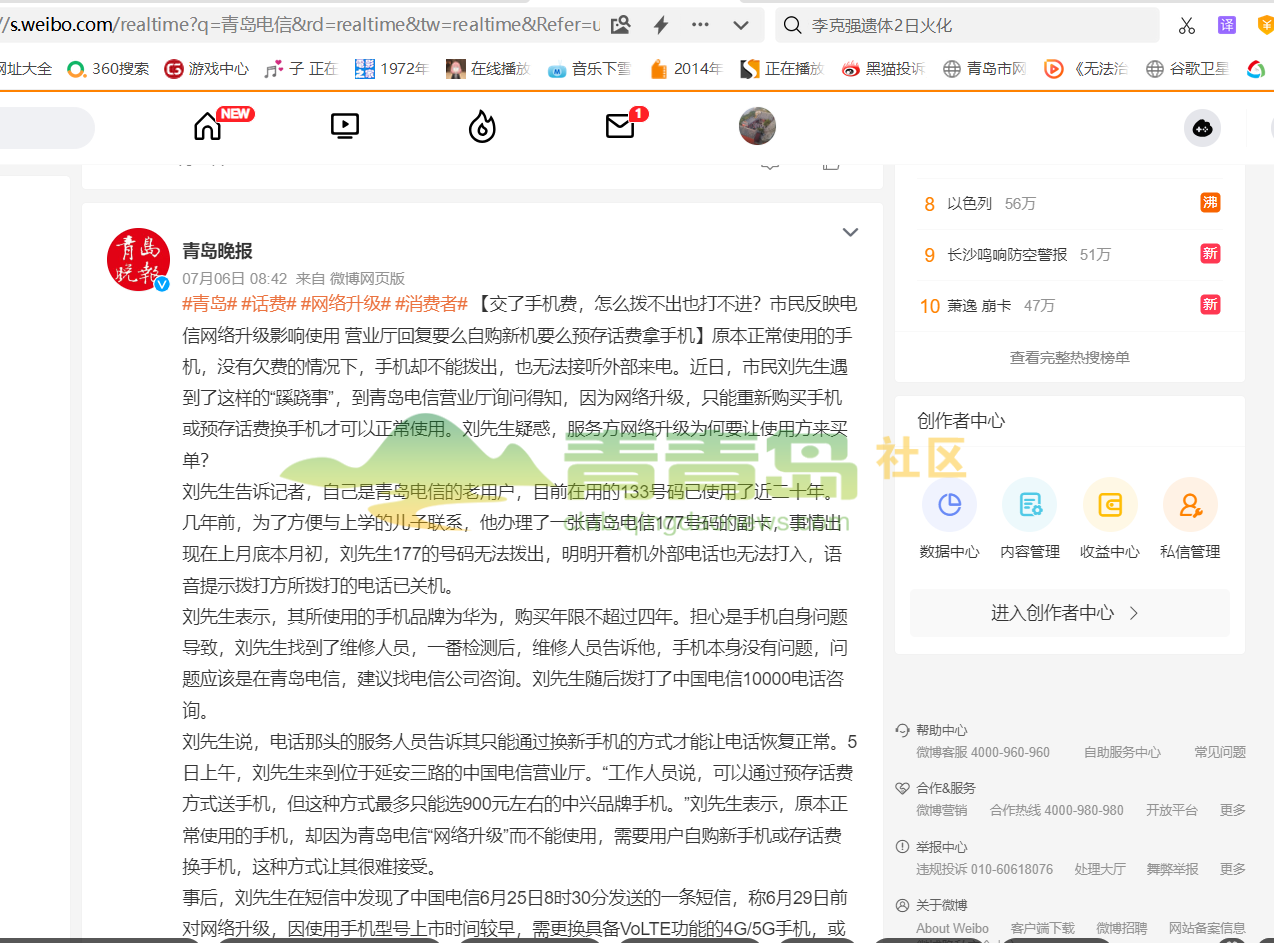Open 开放平台 footer link

[x=1171, y=810]
